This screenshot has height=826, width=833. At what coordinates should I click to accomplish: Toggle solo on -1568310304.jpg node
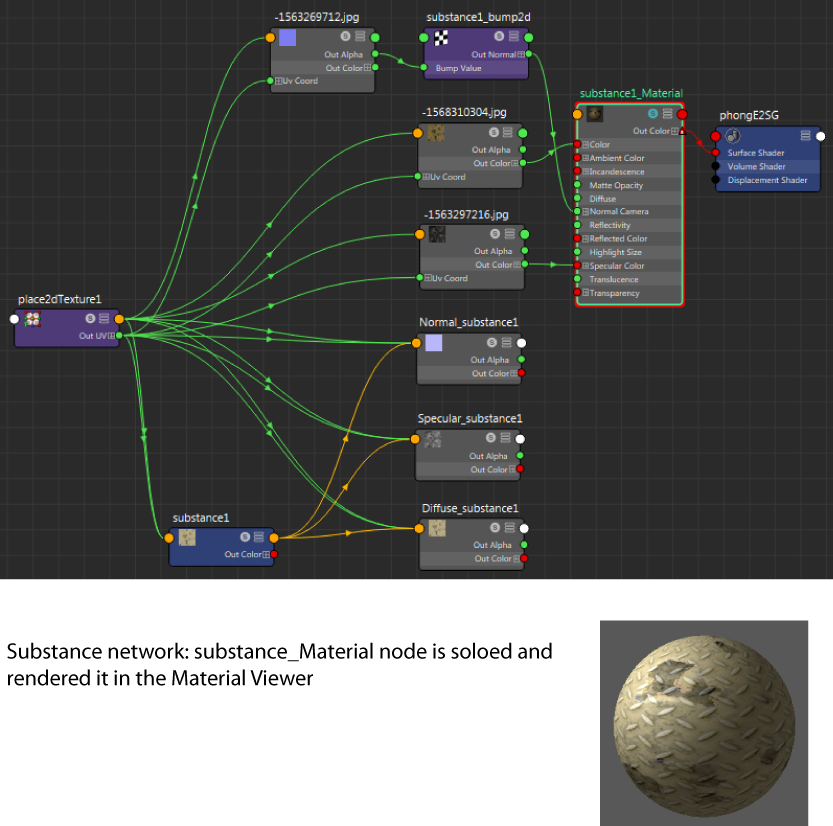pos(494,132)
